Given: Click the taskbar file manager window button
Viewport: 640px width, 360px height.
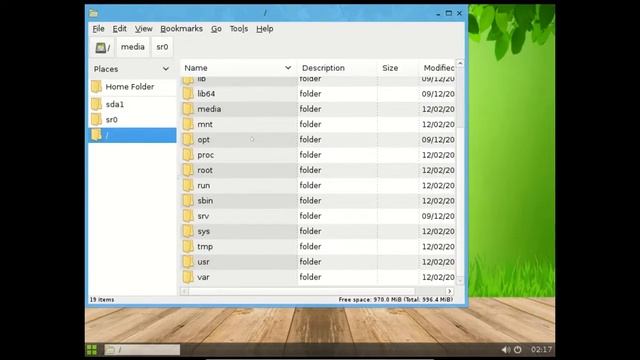Looking at the screenshot, I should [x=142, y=350].
